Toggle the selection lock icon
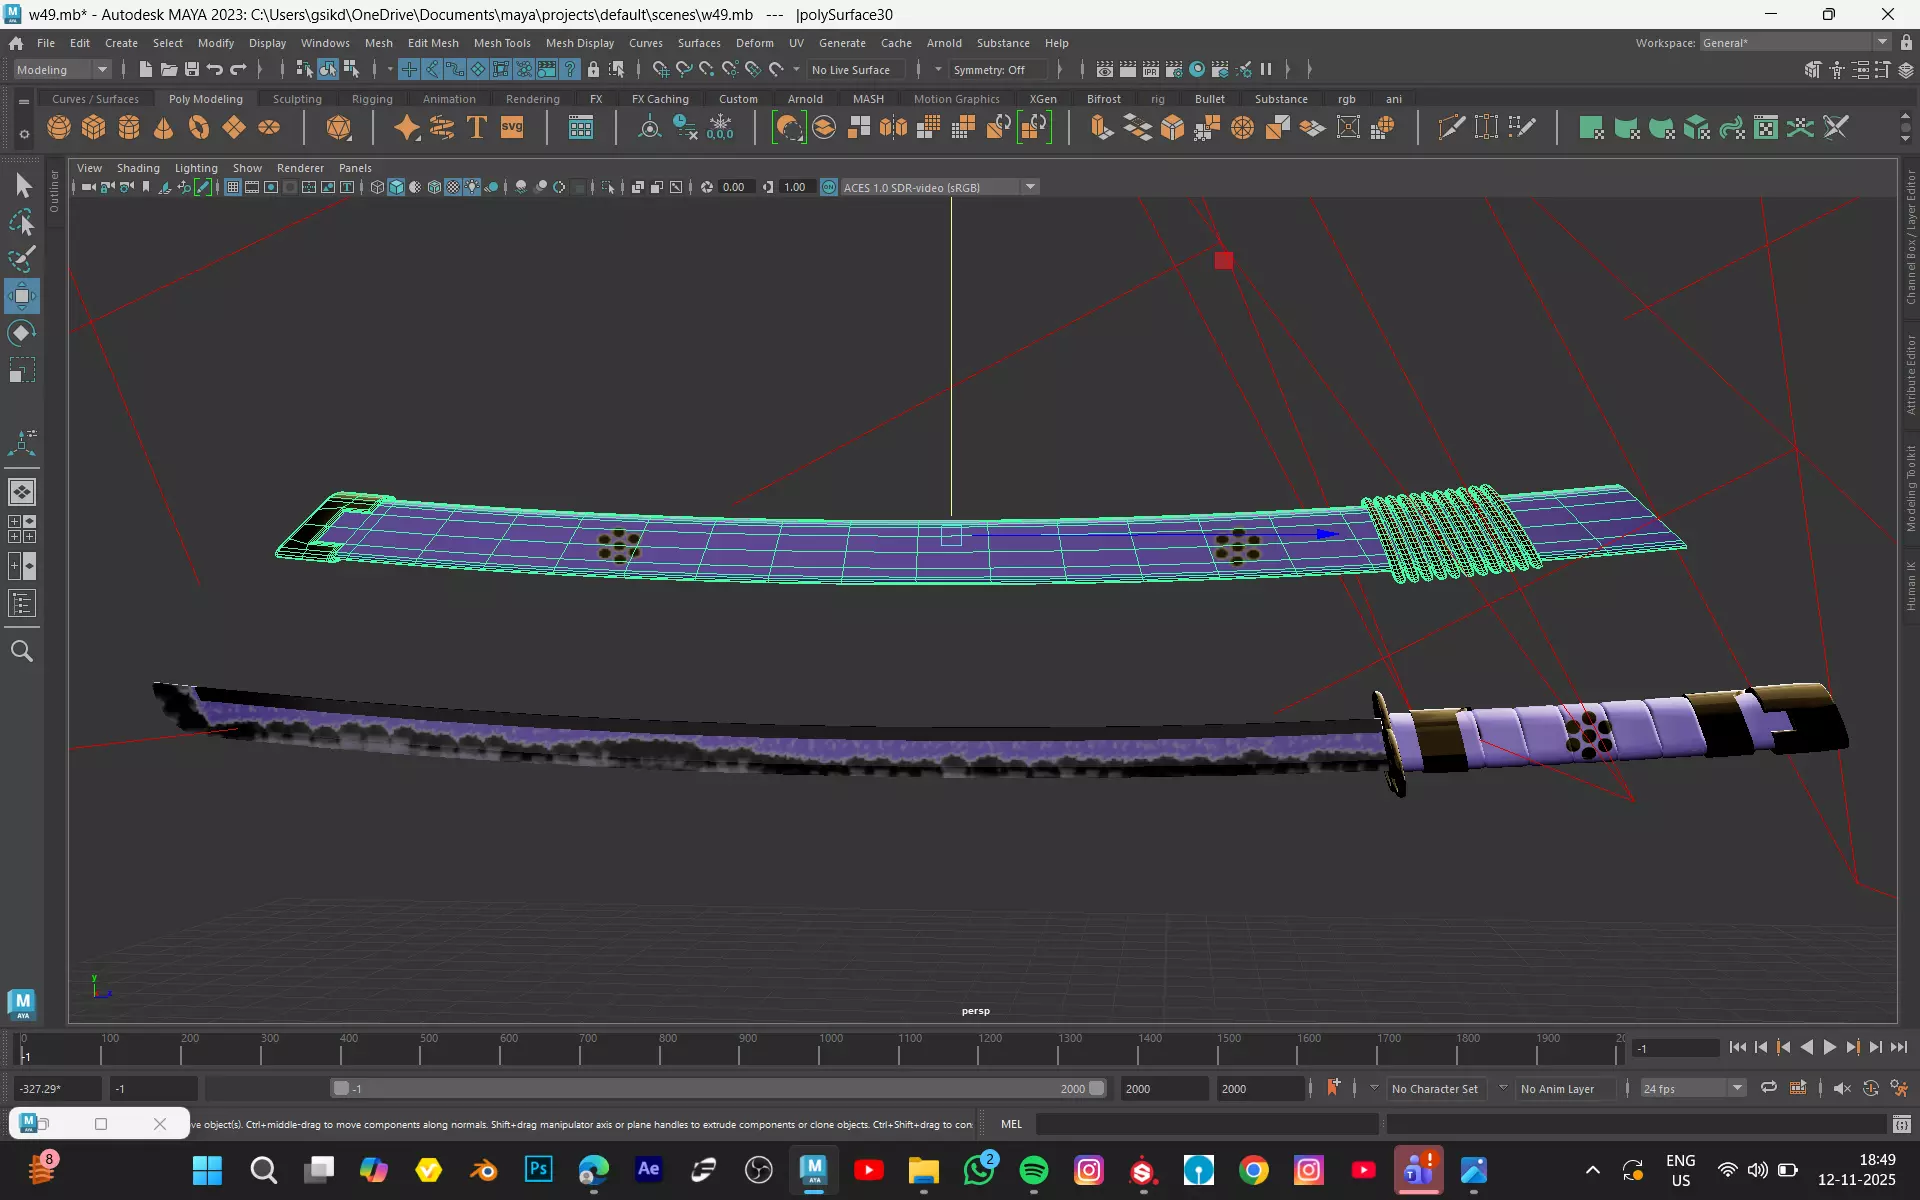Screen dimensions: 1920x1200 coord(593,69)
